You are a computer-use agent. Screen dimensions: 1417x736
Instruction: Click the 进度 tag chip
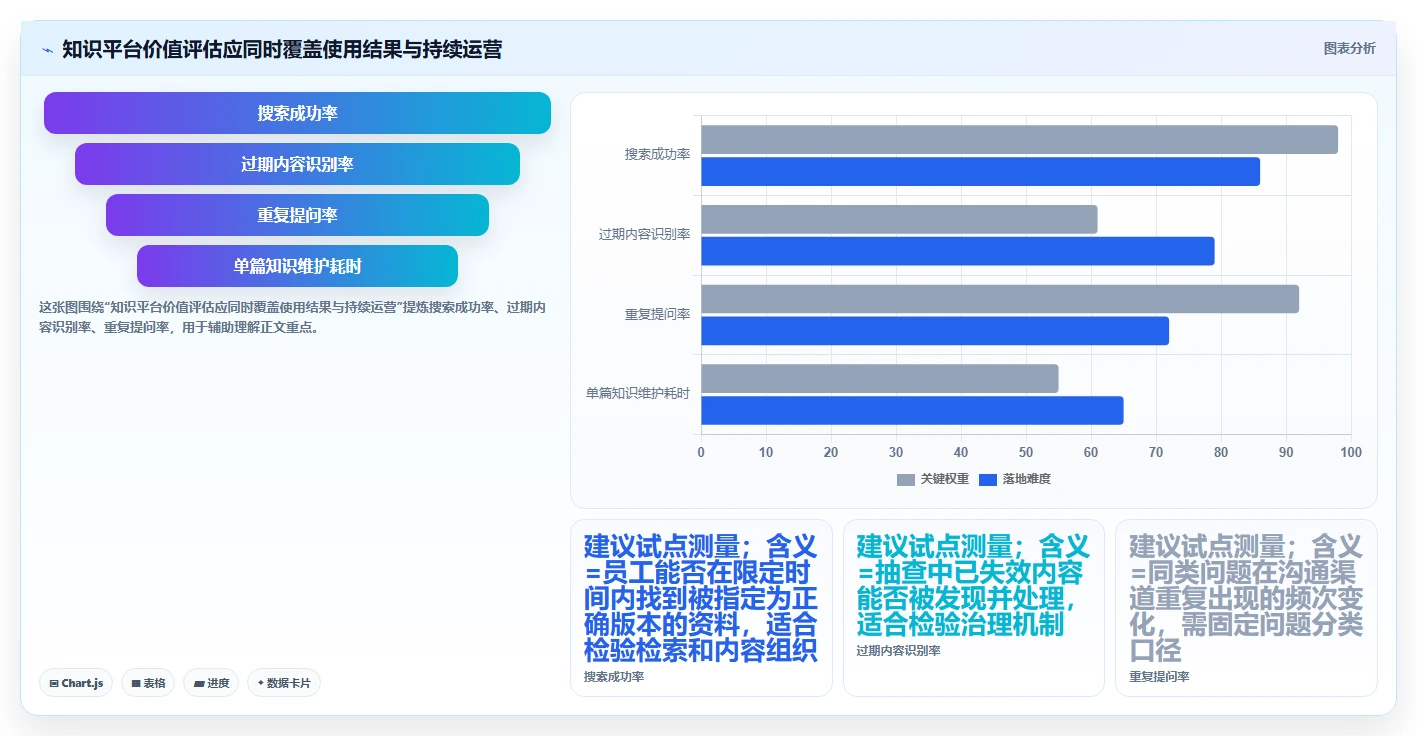211,683
